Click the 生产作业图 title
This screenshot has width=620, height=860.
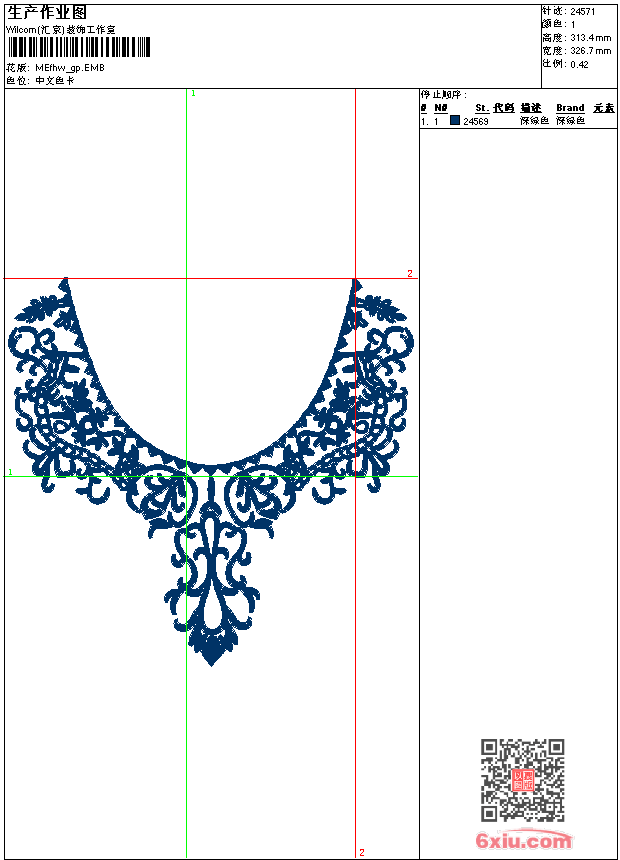pos(47,13)
